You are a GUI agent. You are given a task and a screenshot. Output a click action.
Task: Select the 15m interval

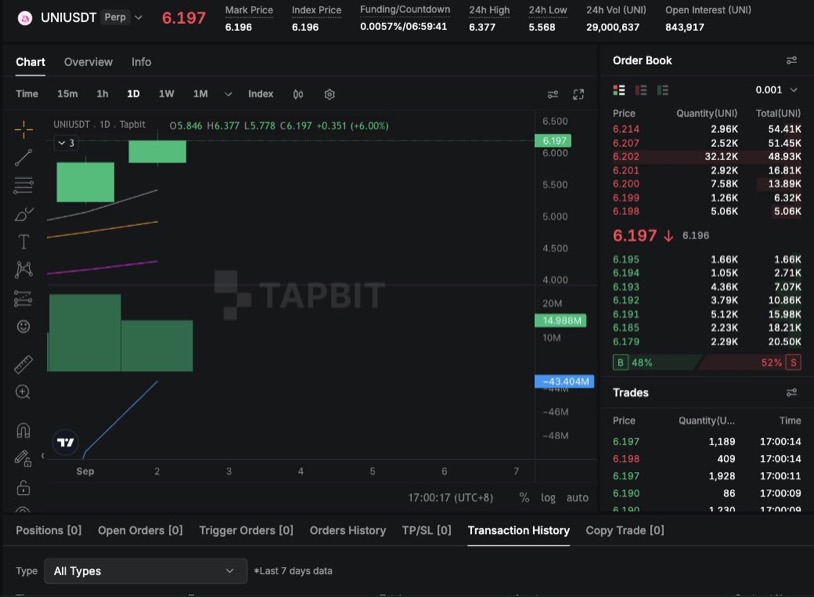tap(67, 94)
